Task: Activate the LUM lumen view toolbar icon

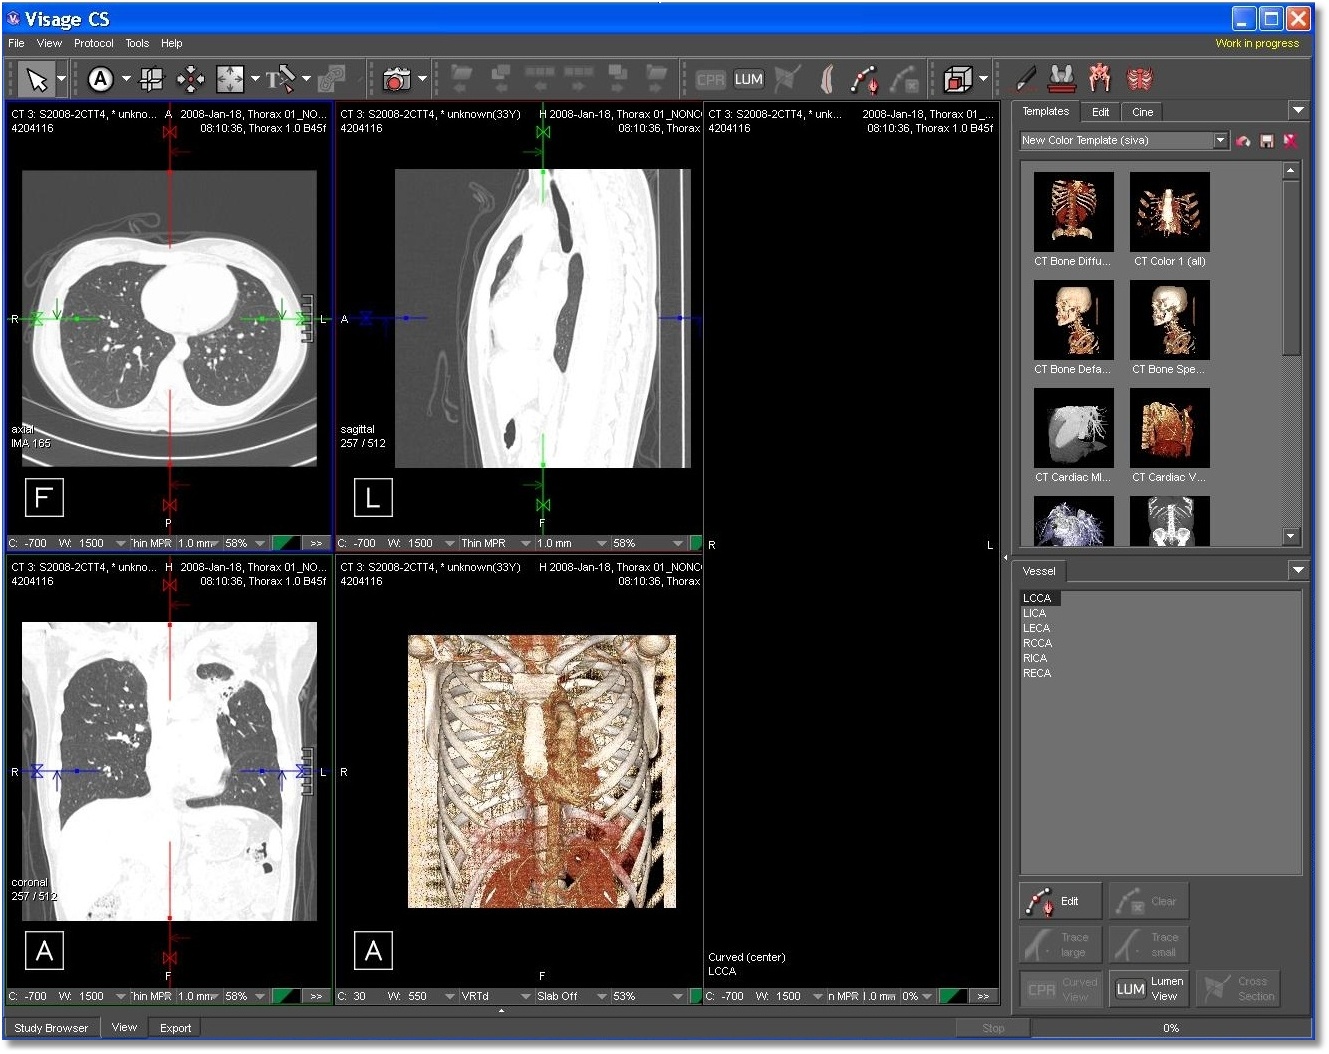Action: click(x=748, y=79)
